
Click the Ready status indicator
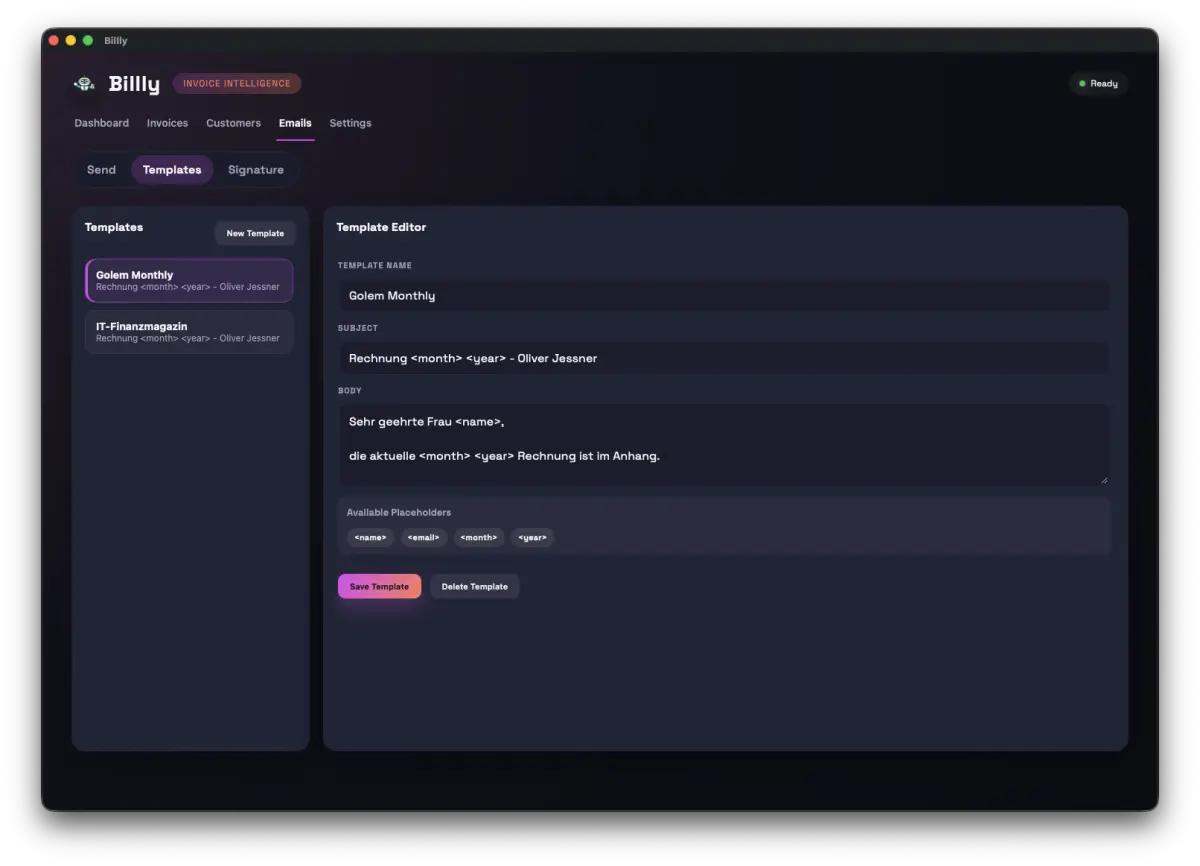(x=1098, y=83)
